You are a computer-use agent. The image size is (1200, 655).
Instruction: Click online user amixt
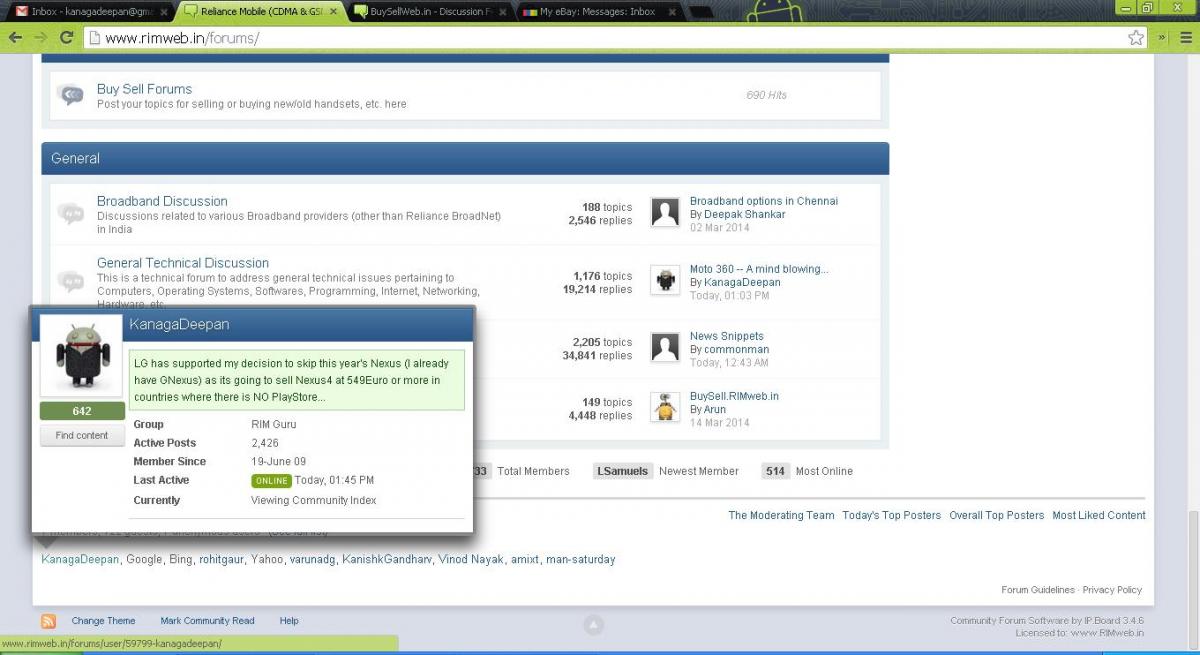click(x=525, y=559)
